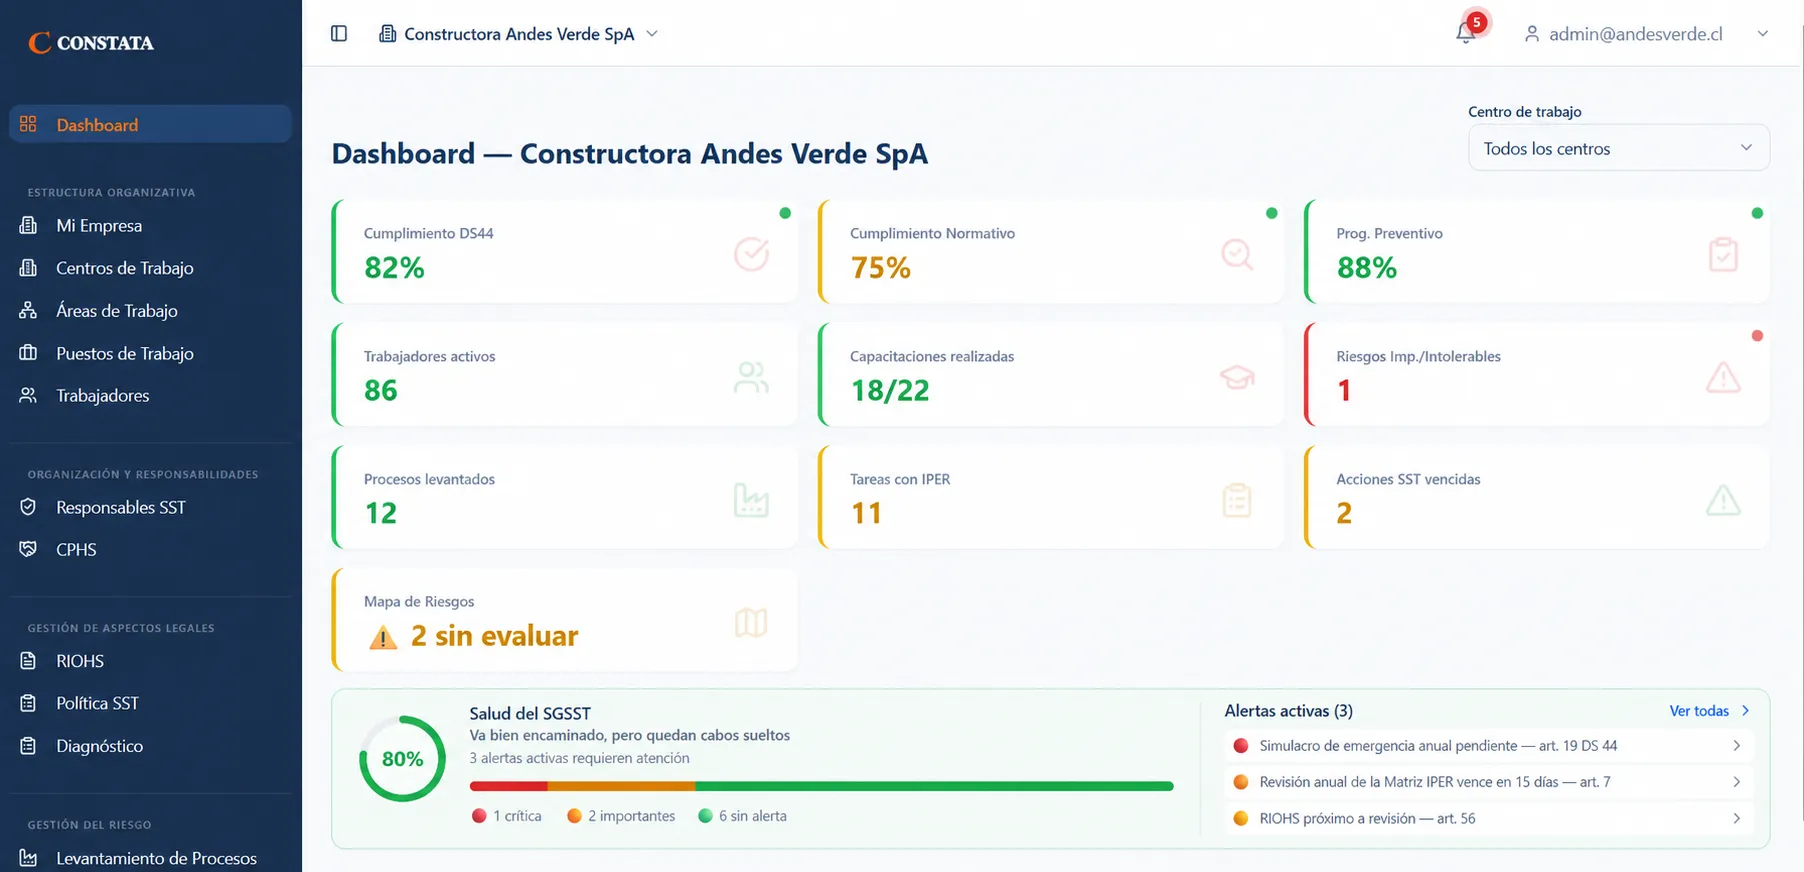
Task: Open Puestos de Trabajo menu item
Action: 151,353
